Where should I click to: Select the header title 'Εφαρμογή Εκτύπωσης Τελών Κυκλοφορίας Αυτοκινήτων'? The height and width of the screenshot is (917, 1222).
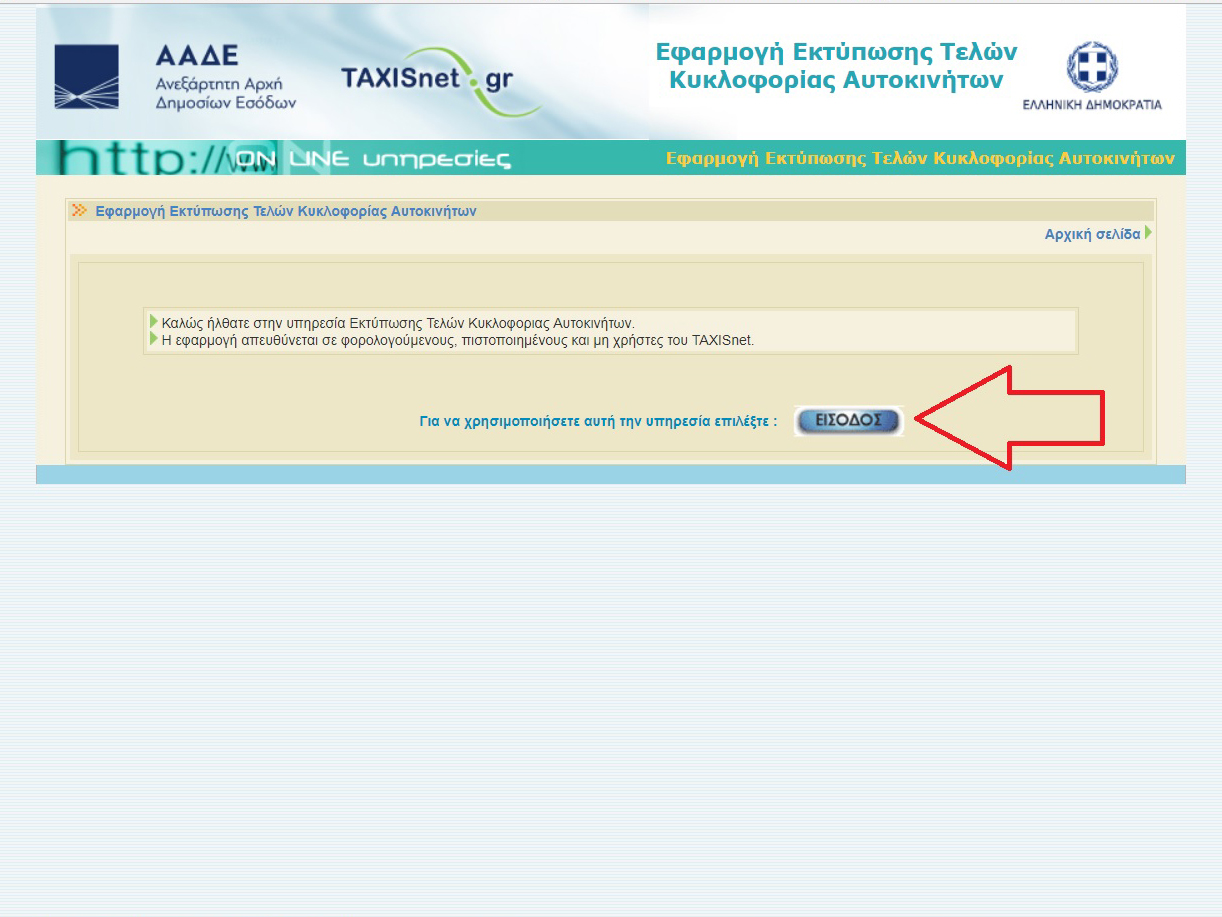tap(836, 66)
